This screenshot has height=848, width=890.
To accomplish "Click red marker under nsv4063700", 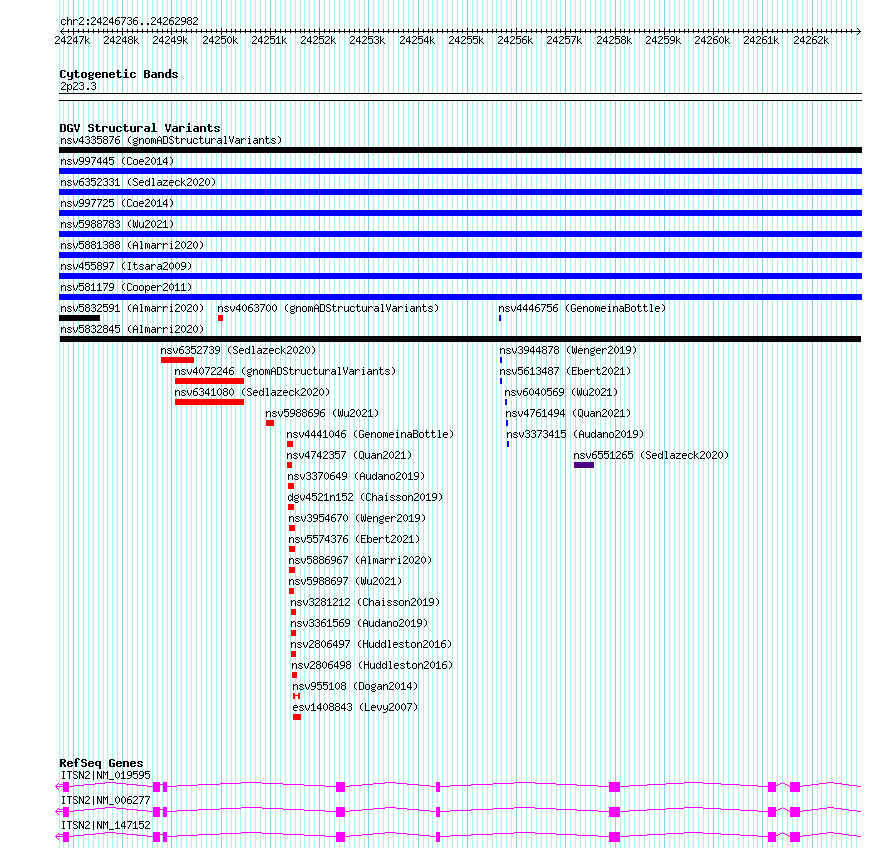I will (x=220, y=318).
